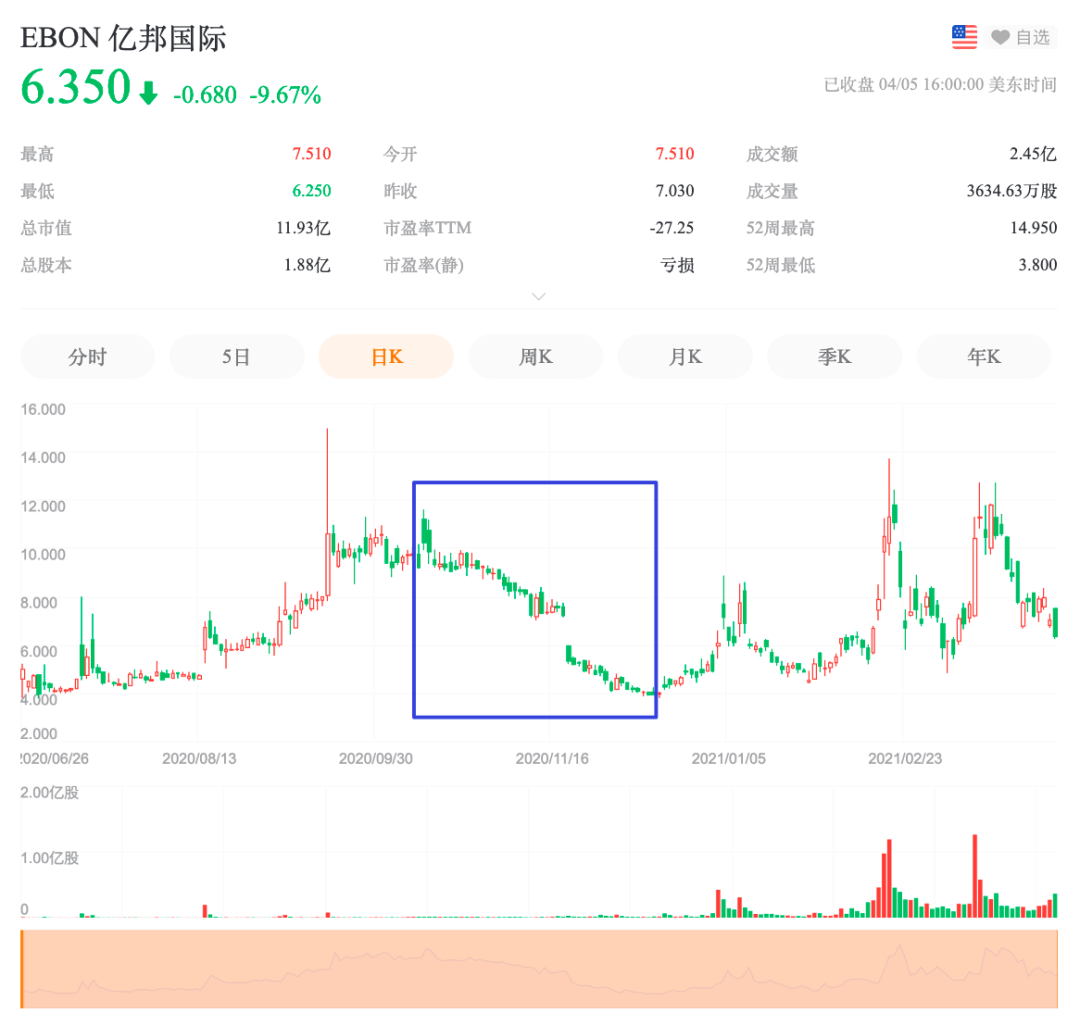Select the 日K tab
This screenshot has width=1080, height=1026.
pyautogui.click(x=386, y=356)
